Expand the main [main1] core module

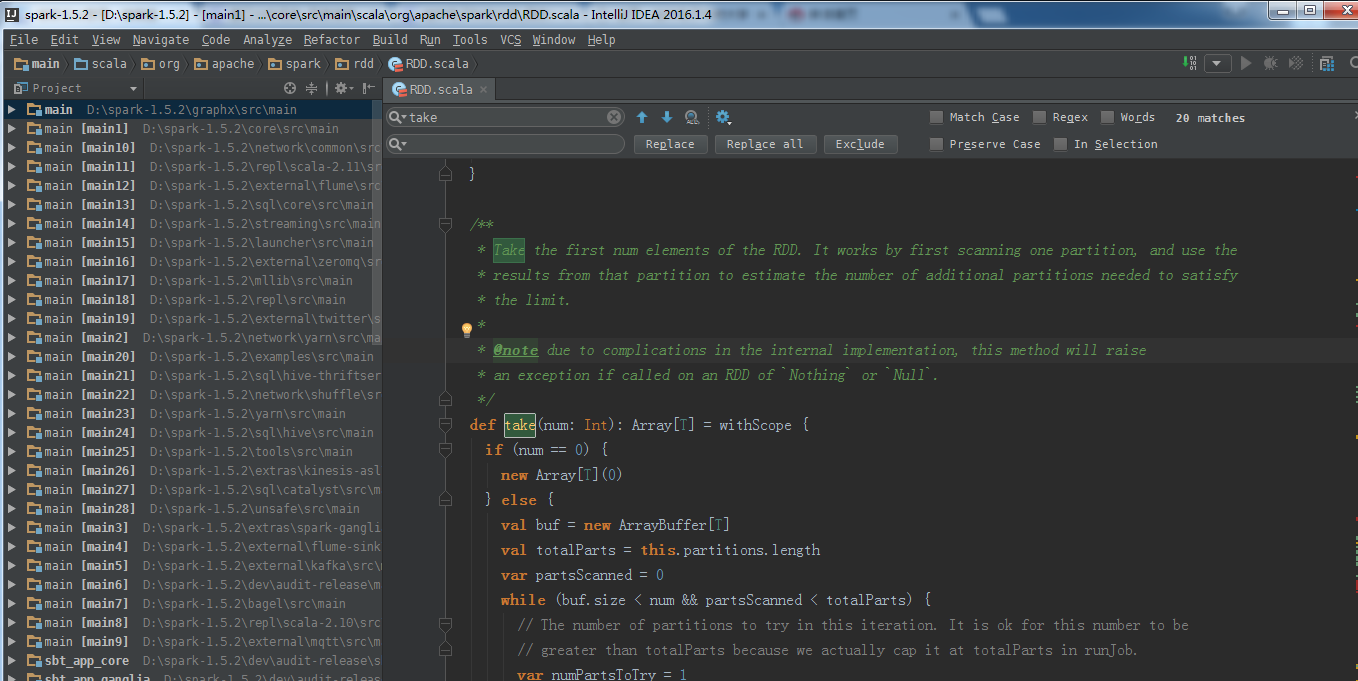[x=11, y=128]
